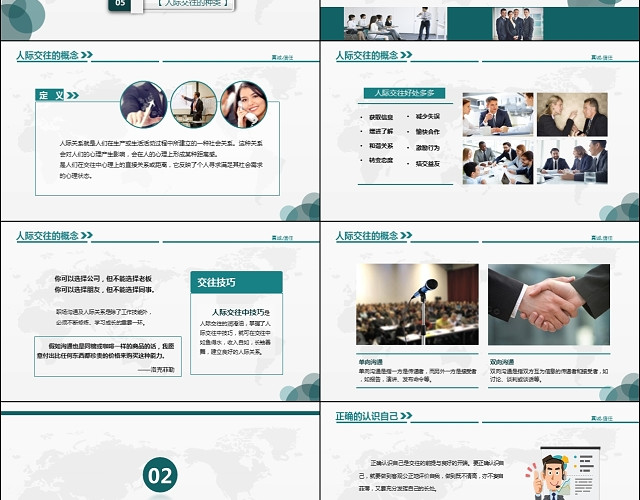This screenshot has height=500, width=640.
Task: Click the handshake photo
Action: [x=549, y=304]
